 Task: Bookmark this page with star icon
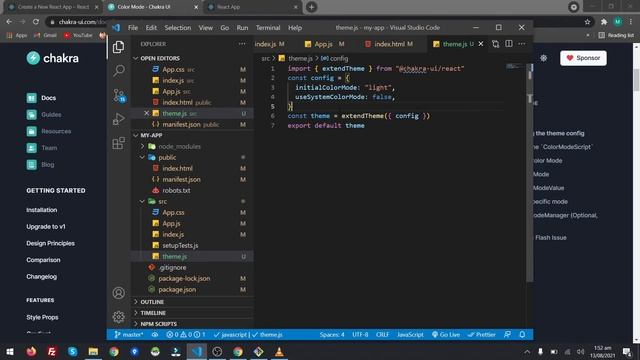tap(587, 22)
